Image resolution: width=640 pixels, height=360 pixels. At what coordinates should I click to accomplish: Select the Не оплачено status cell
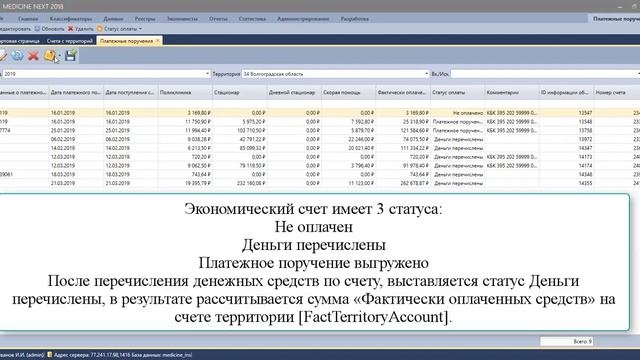click(458, 113)
